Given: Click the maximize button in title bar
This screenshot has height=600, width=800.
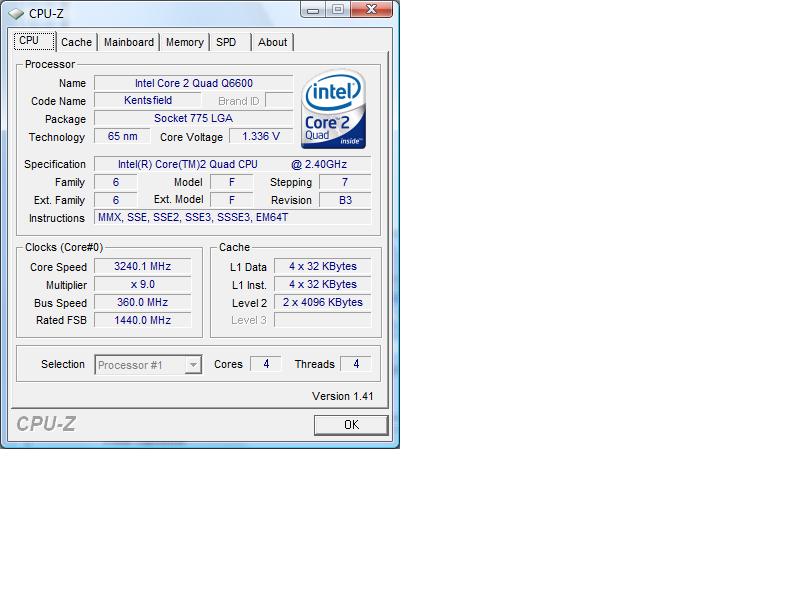Looking at the screenshot, I should click(338, 10).
